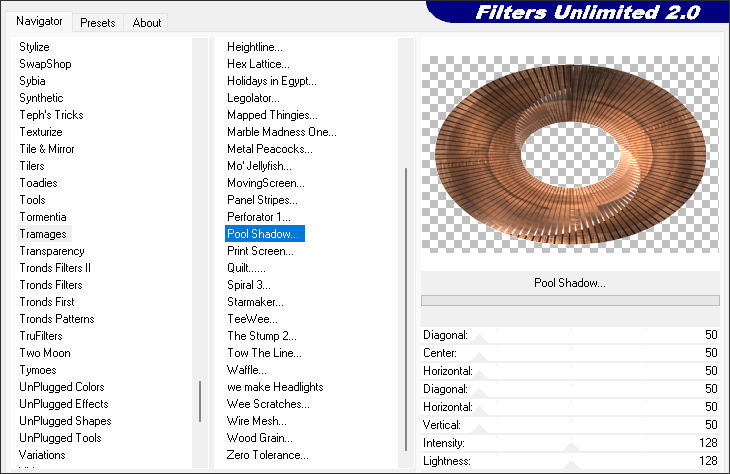The image size is (730, 474).
Task: Click the category list scrollbar
Action: tap(201, 400)
